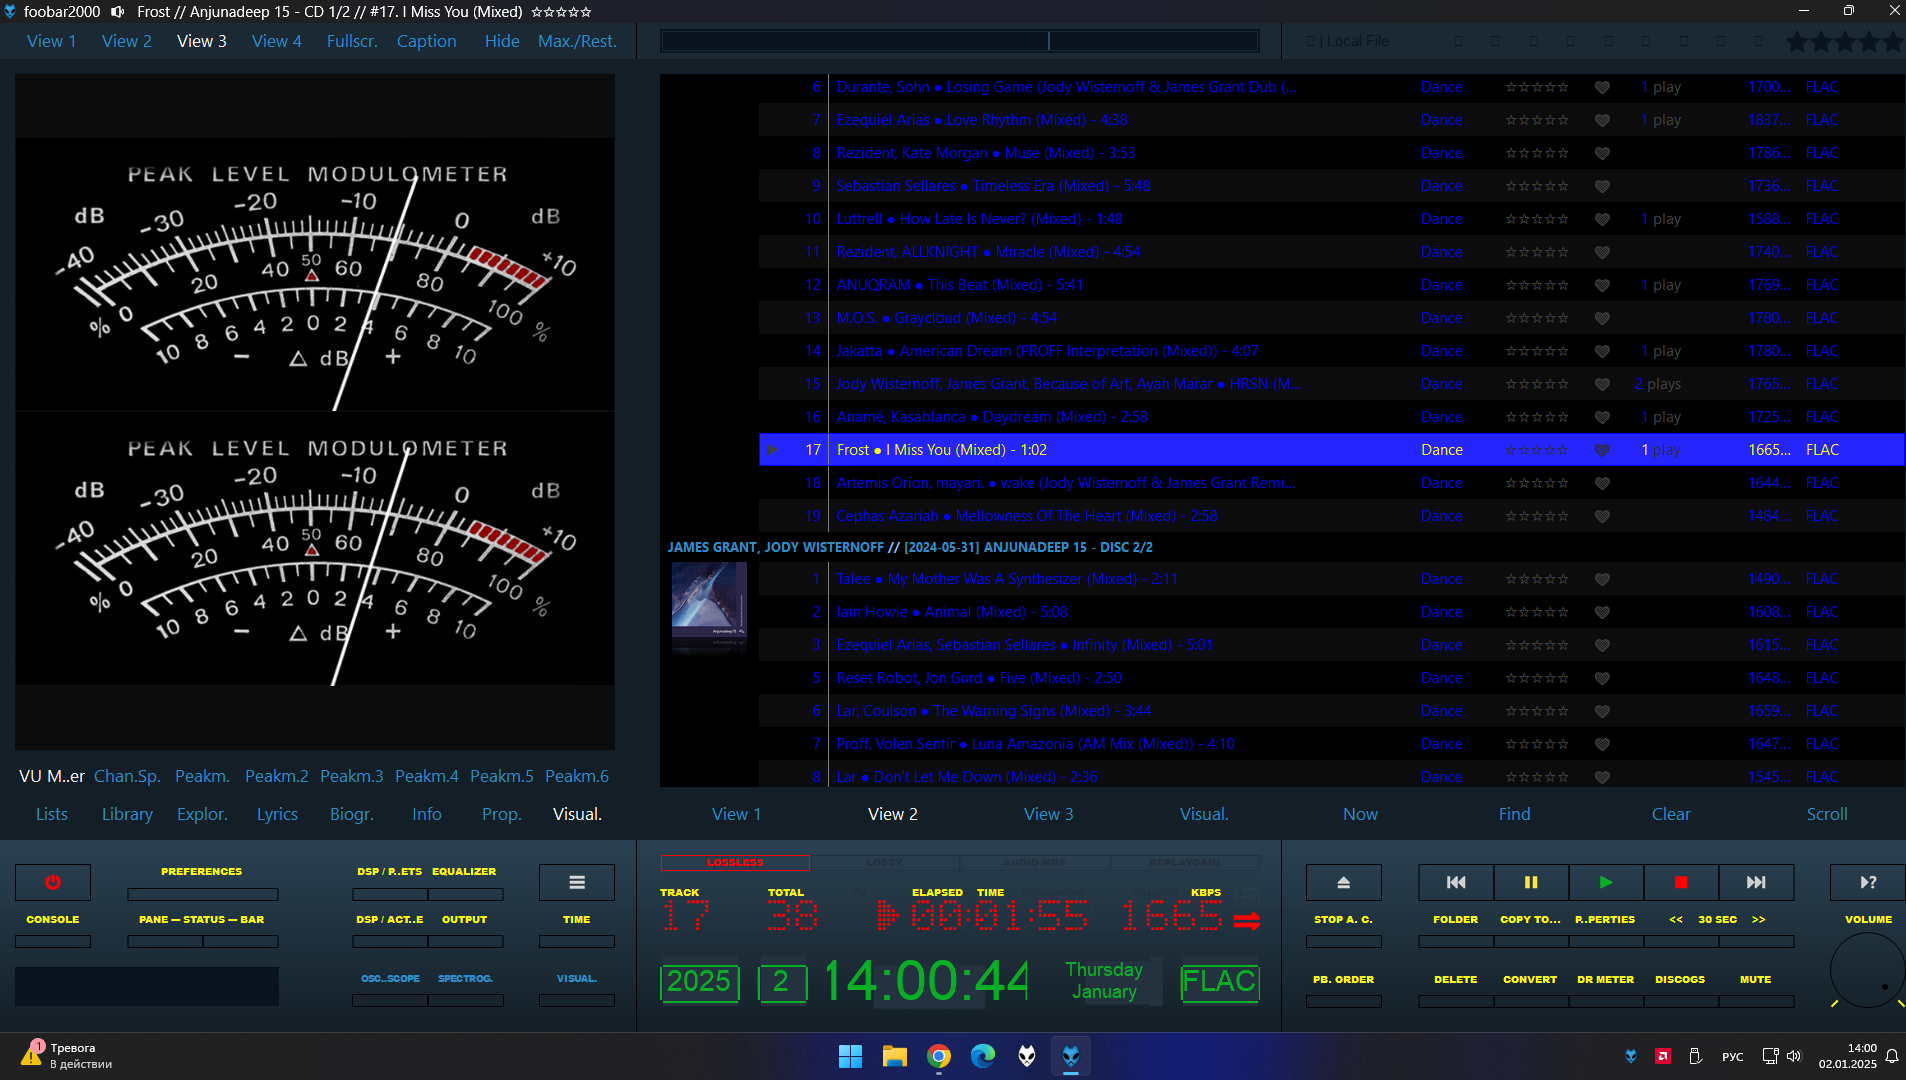Click the eject icon button

click(x=1343, y=882)
